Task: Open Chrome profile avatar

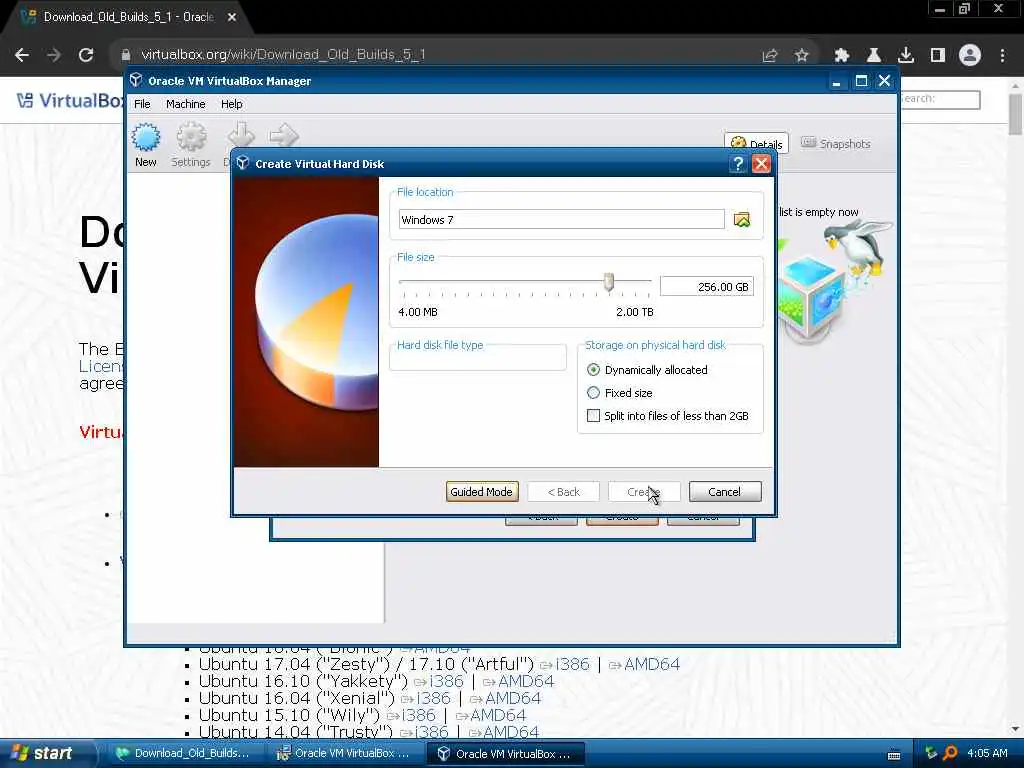Action: (970, 55)
